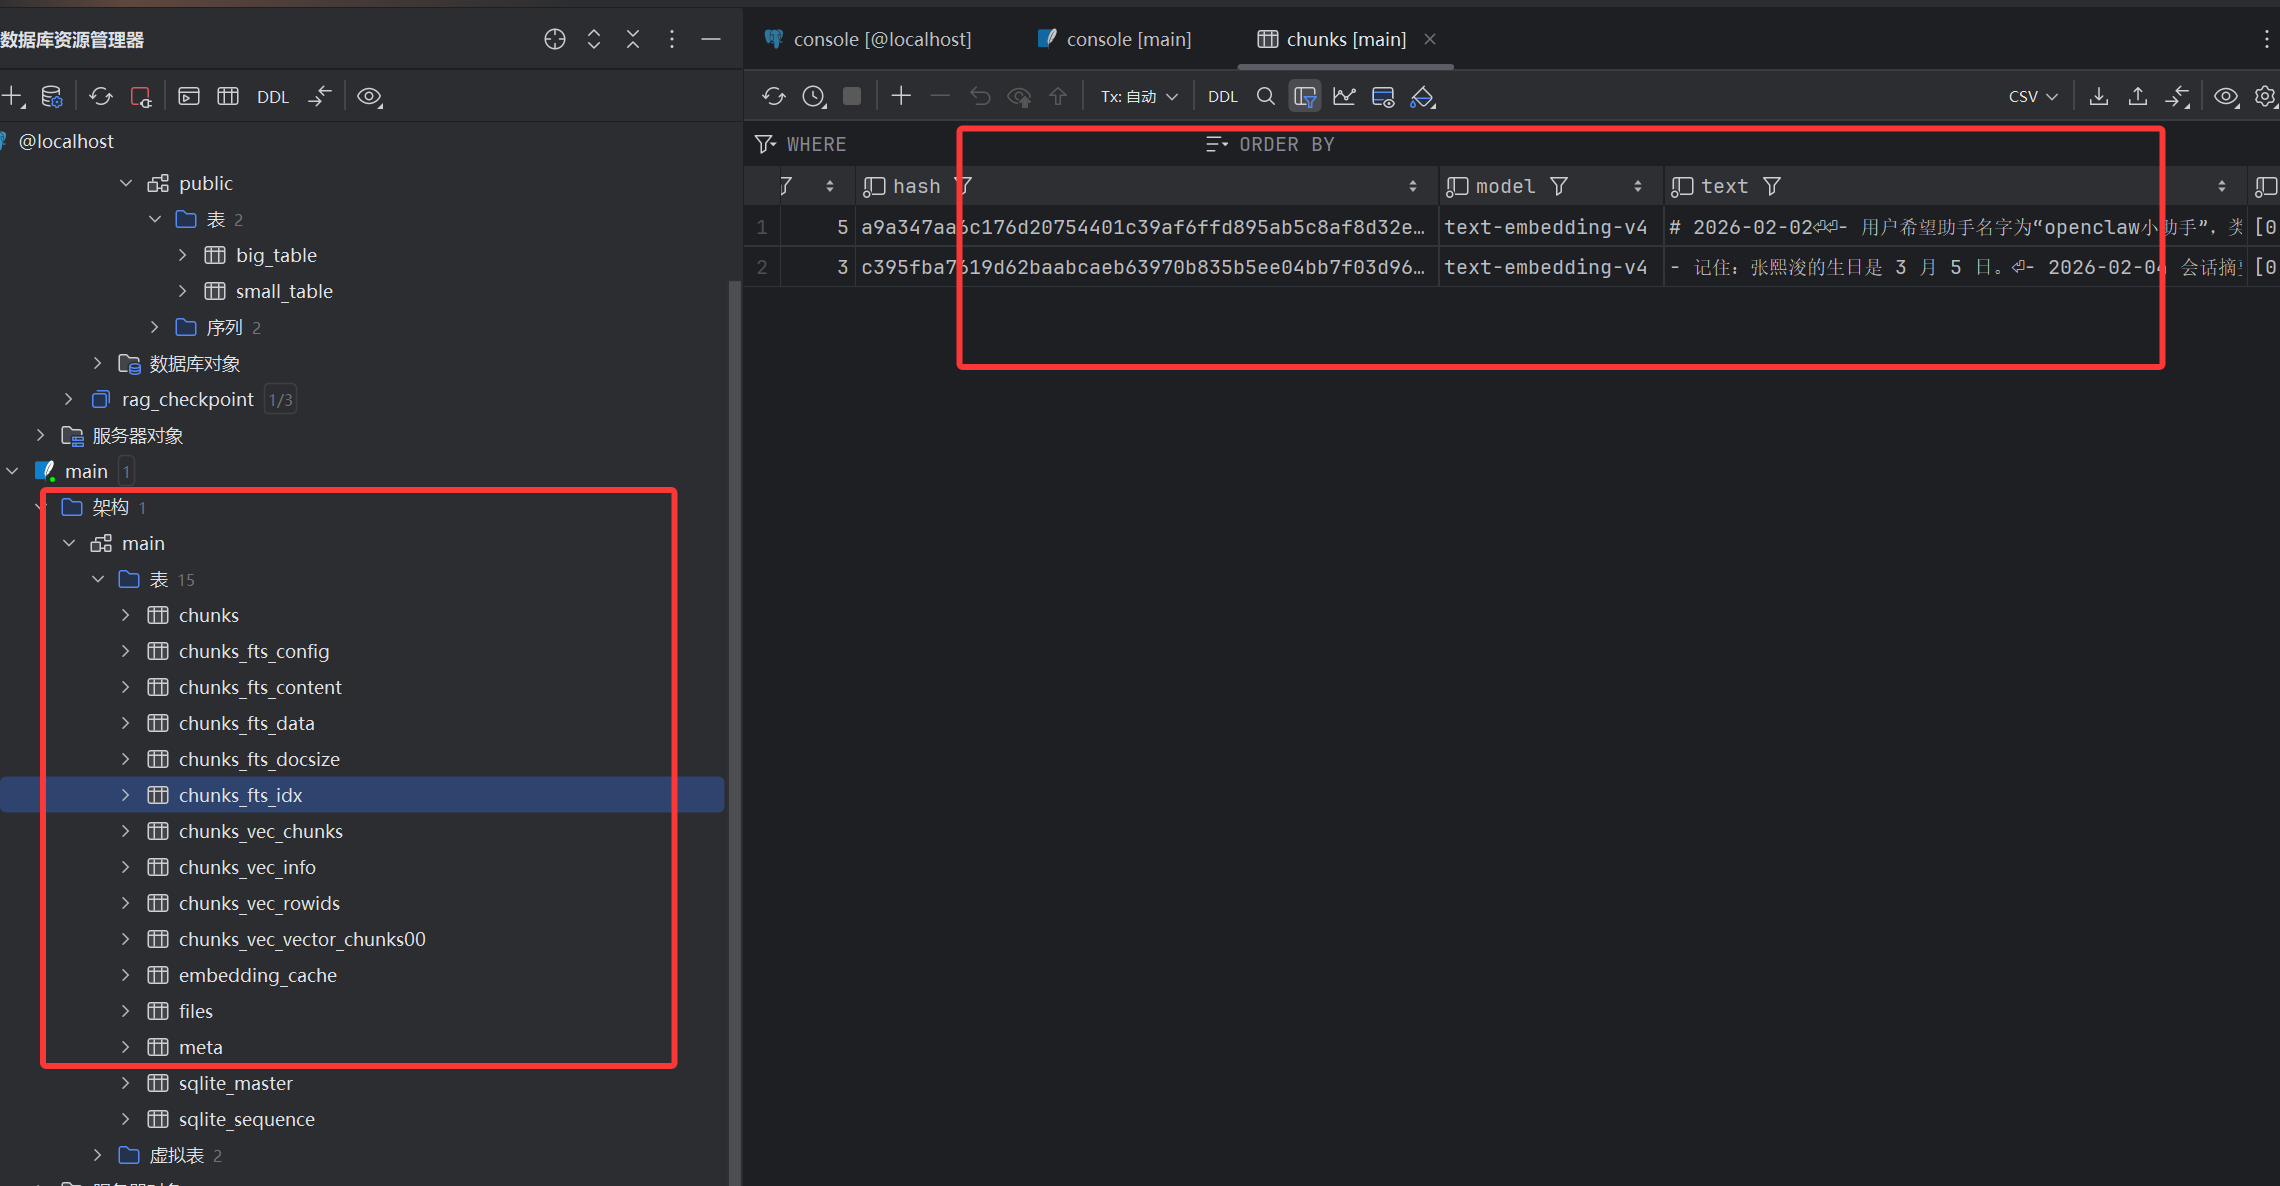Click the DDL button in explorer toolbar
Viewport: 2280px width, 1186px height.
click(272, 97)
